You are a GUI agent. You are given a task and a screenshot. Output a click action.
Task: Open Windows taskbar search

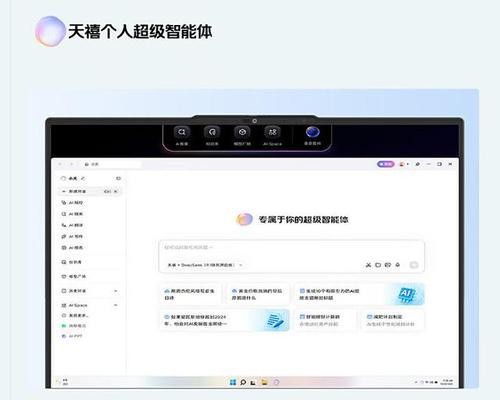pyautogui.click(x=243, y=382)
